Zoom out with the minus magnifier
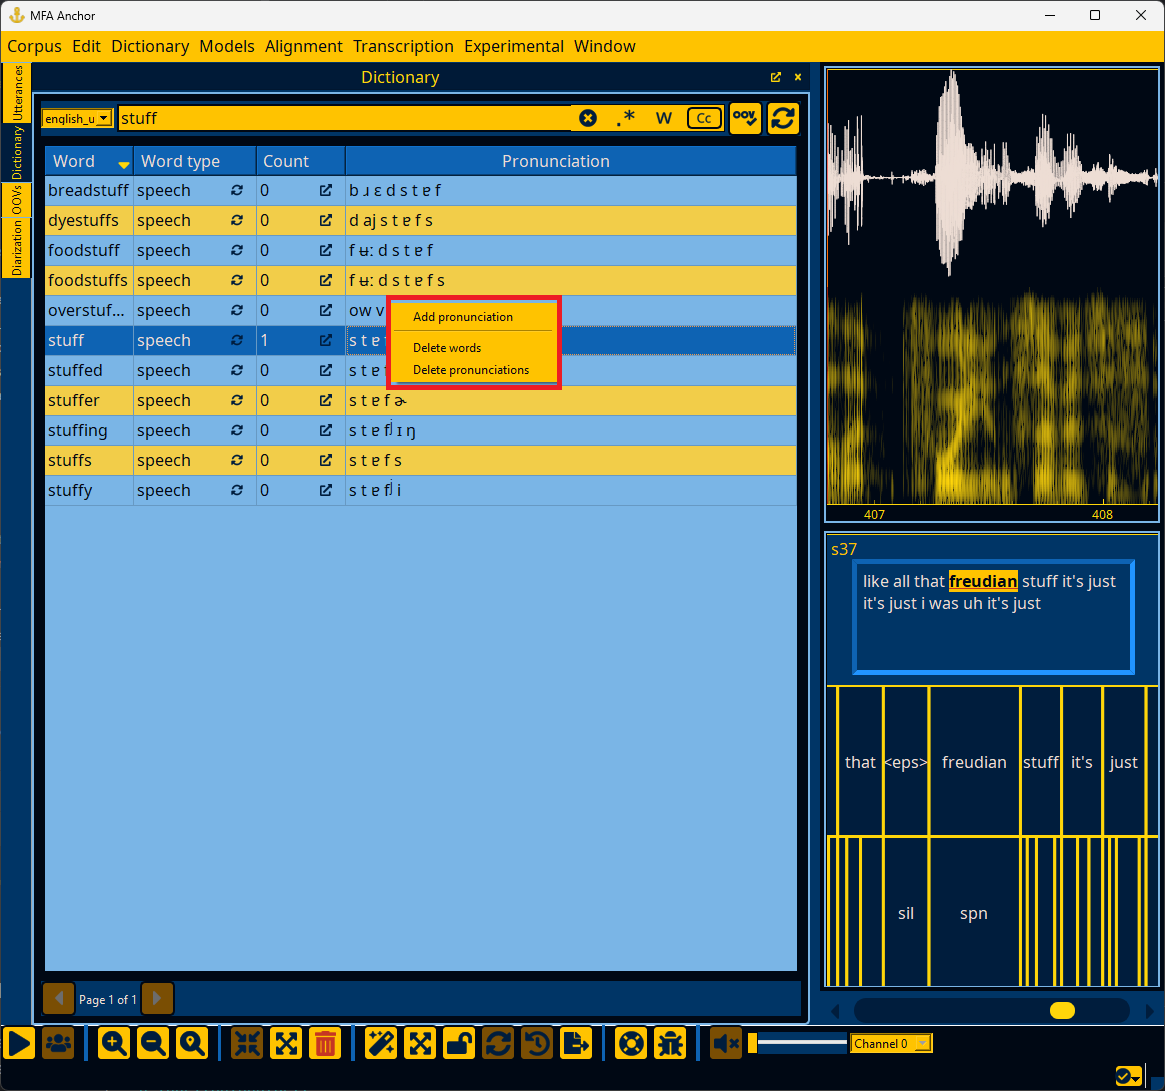This screenshot has height=1091, width=1165. tap(153, 1043)
